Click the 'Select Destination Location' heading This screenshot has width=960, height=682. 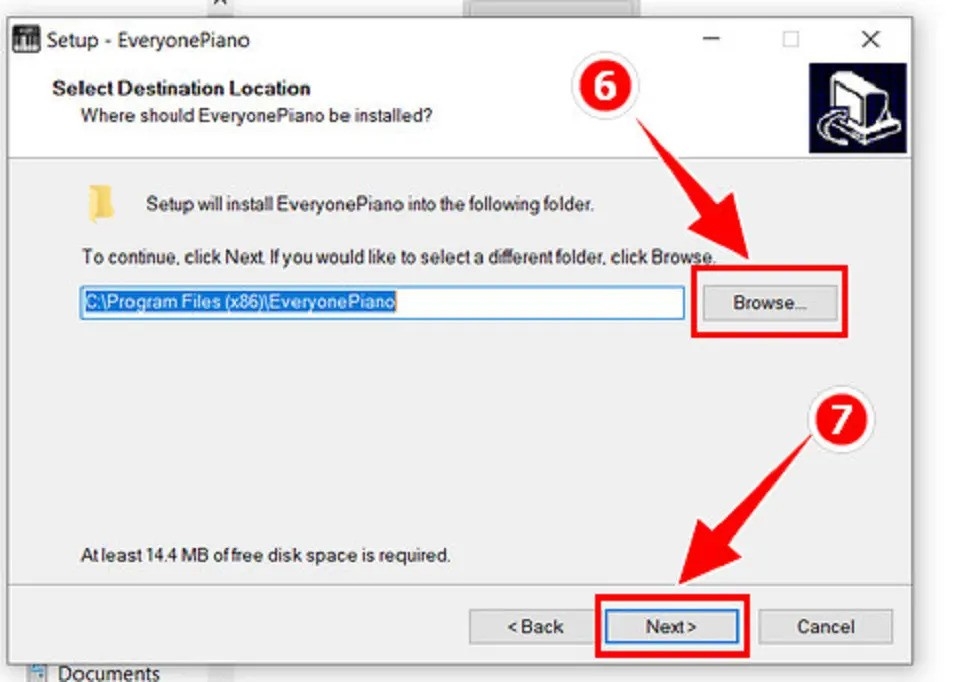click(181, 88)
